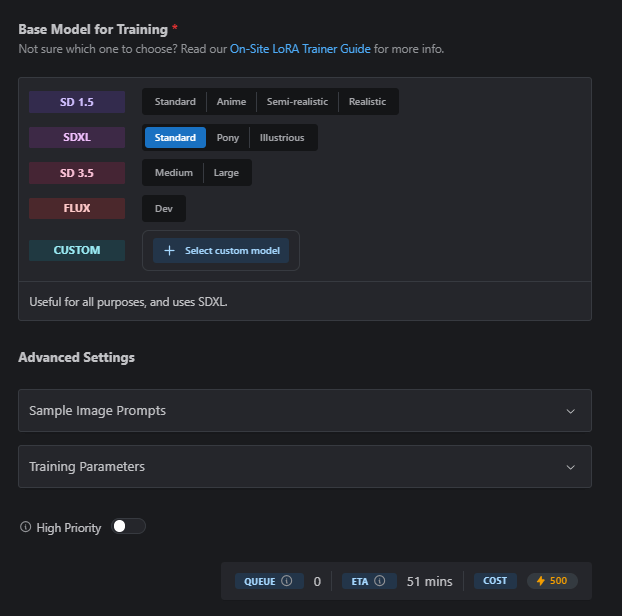The width and height of the screenshot is (622, 616).
Task: Click the chevron on Training Parameters row
Action: [570, 467]
